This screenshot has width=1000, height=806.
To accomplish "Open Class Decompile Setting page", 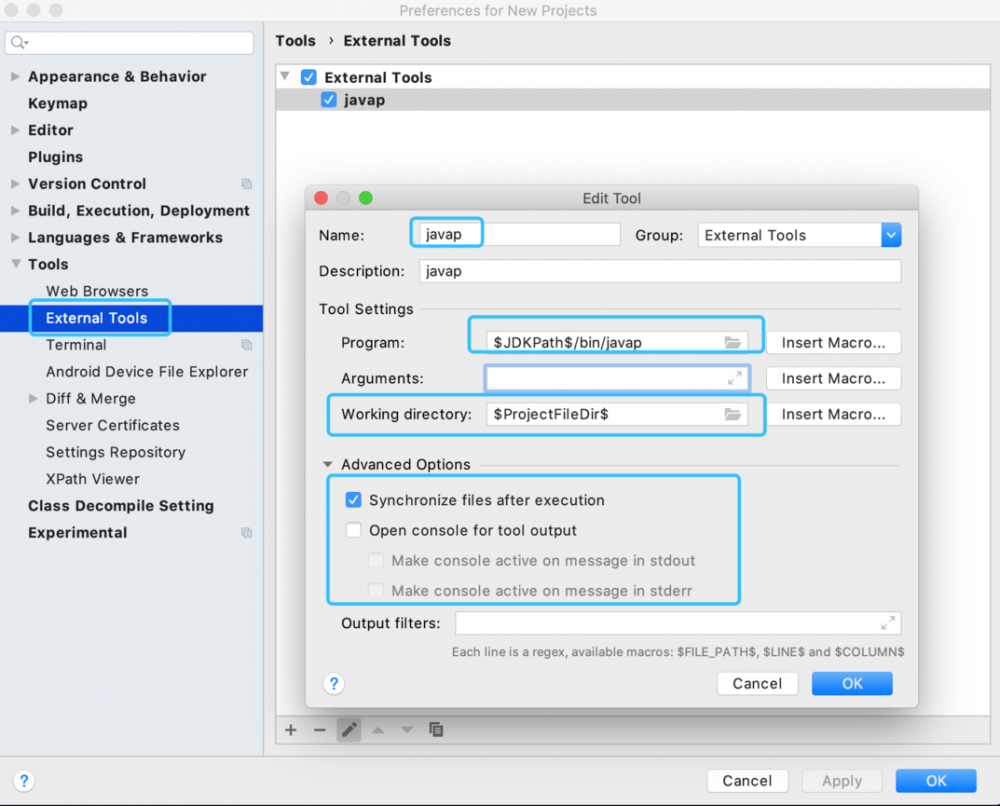I will tap(121, 506).
